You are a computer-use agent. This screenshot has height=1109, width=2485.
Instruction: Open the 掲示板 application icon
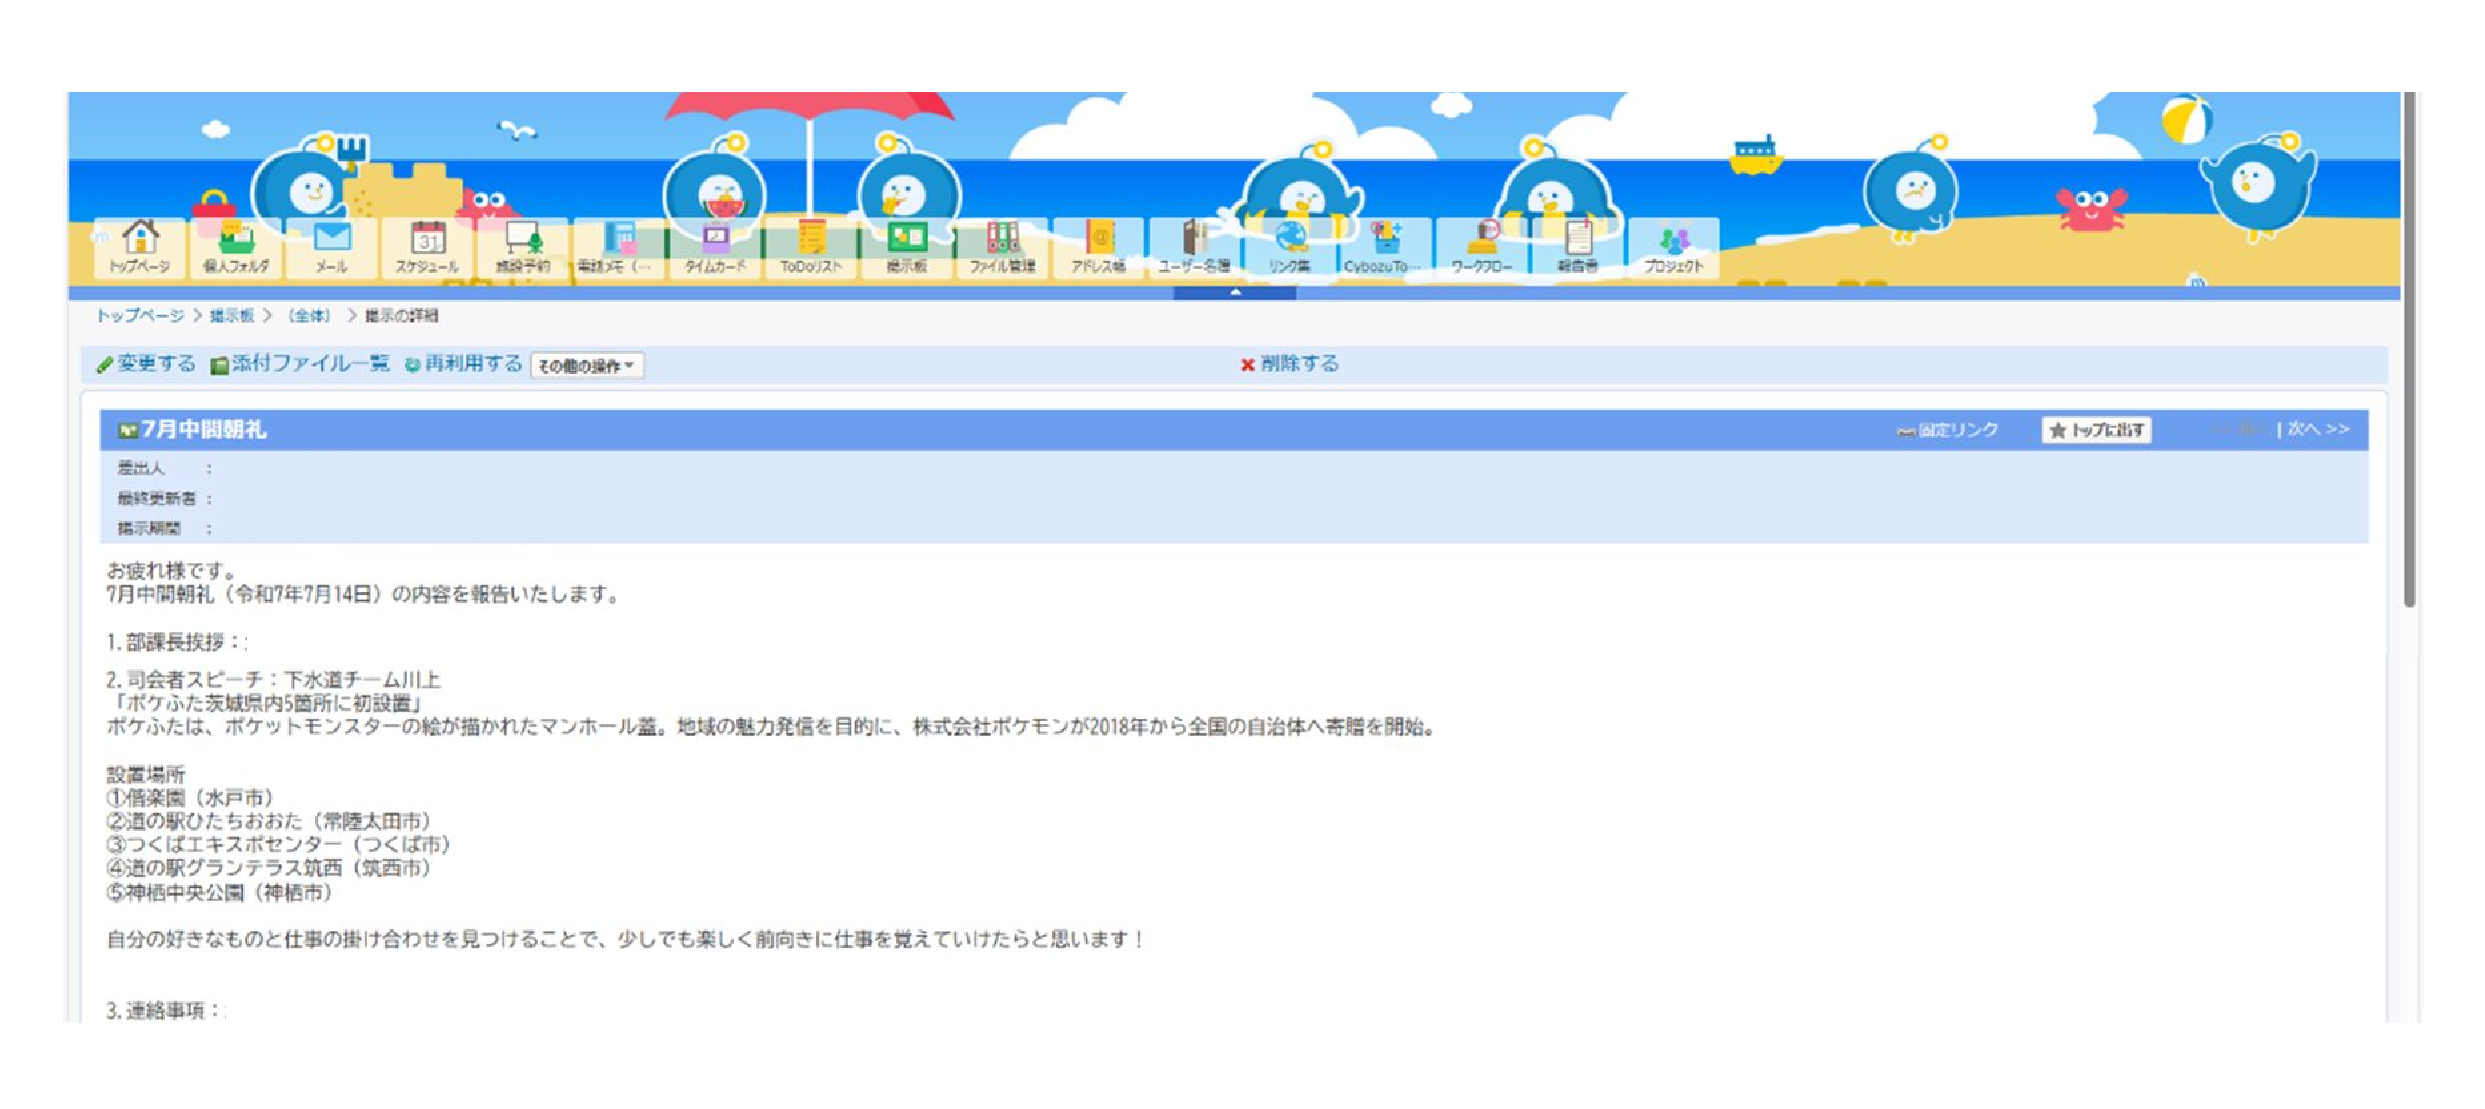906,247
